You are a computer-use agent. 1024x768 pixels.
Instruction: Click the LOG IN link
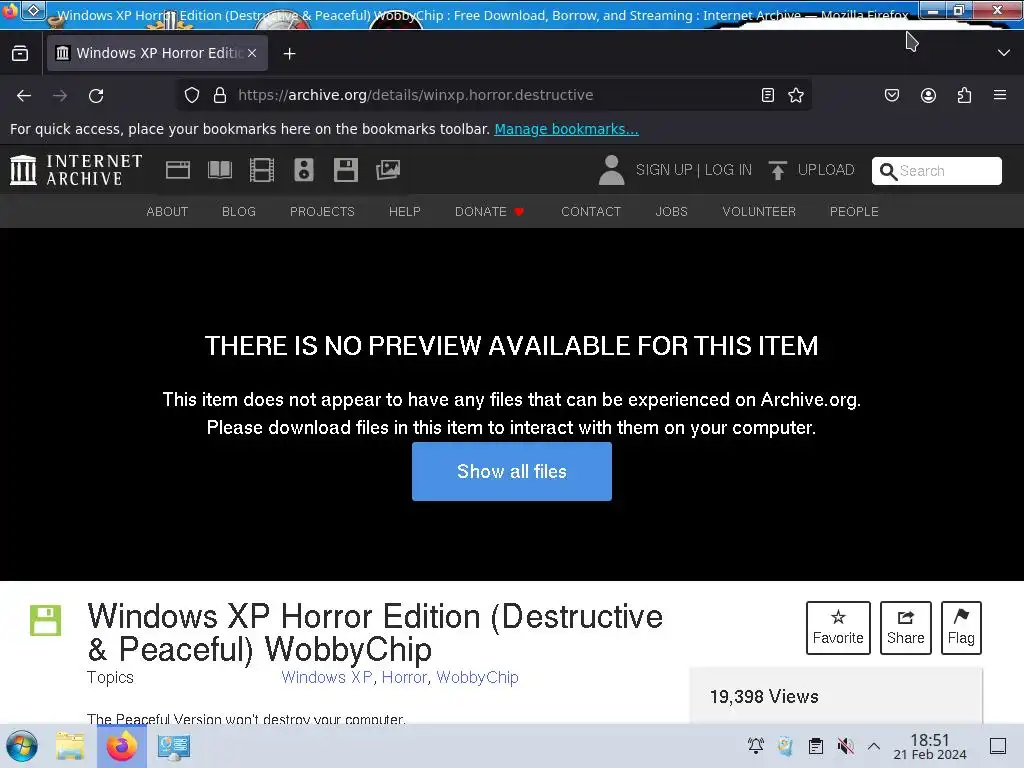point(728,170)
